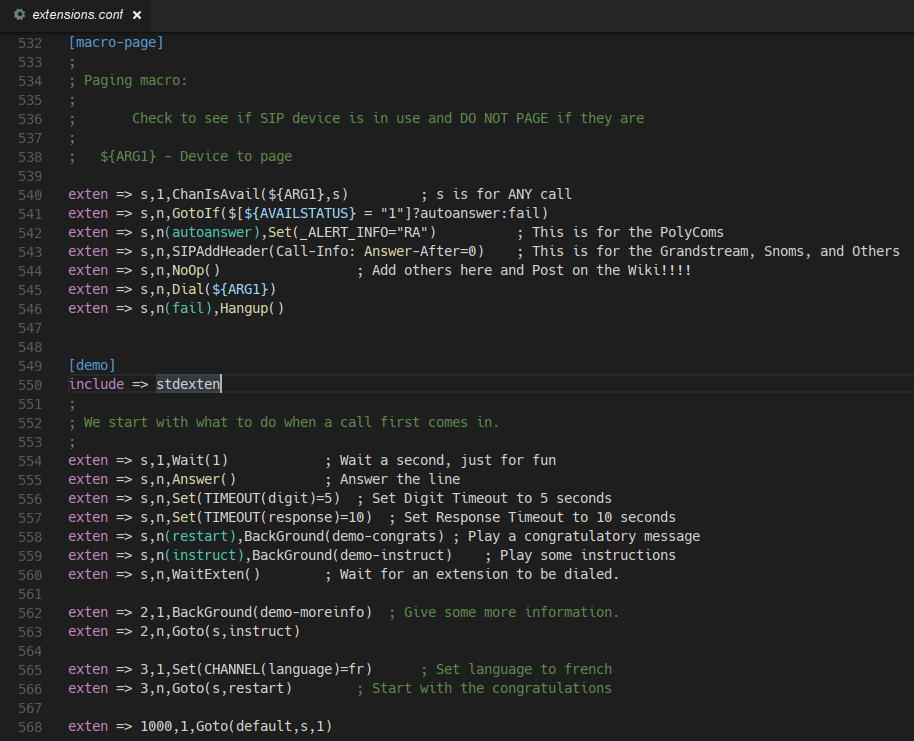
Task: Click the 'instruct' label on line 559
Action: [x=203, y=555]
